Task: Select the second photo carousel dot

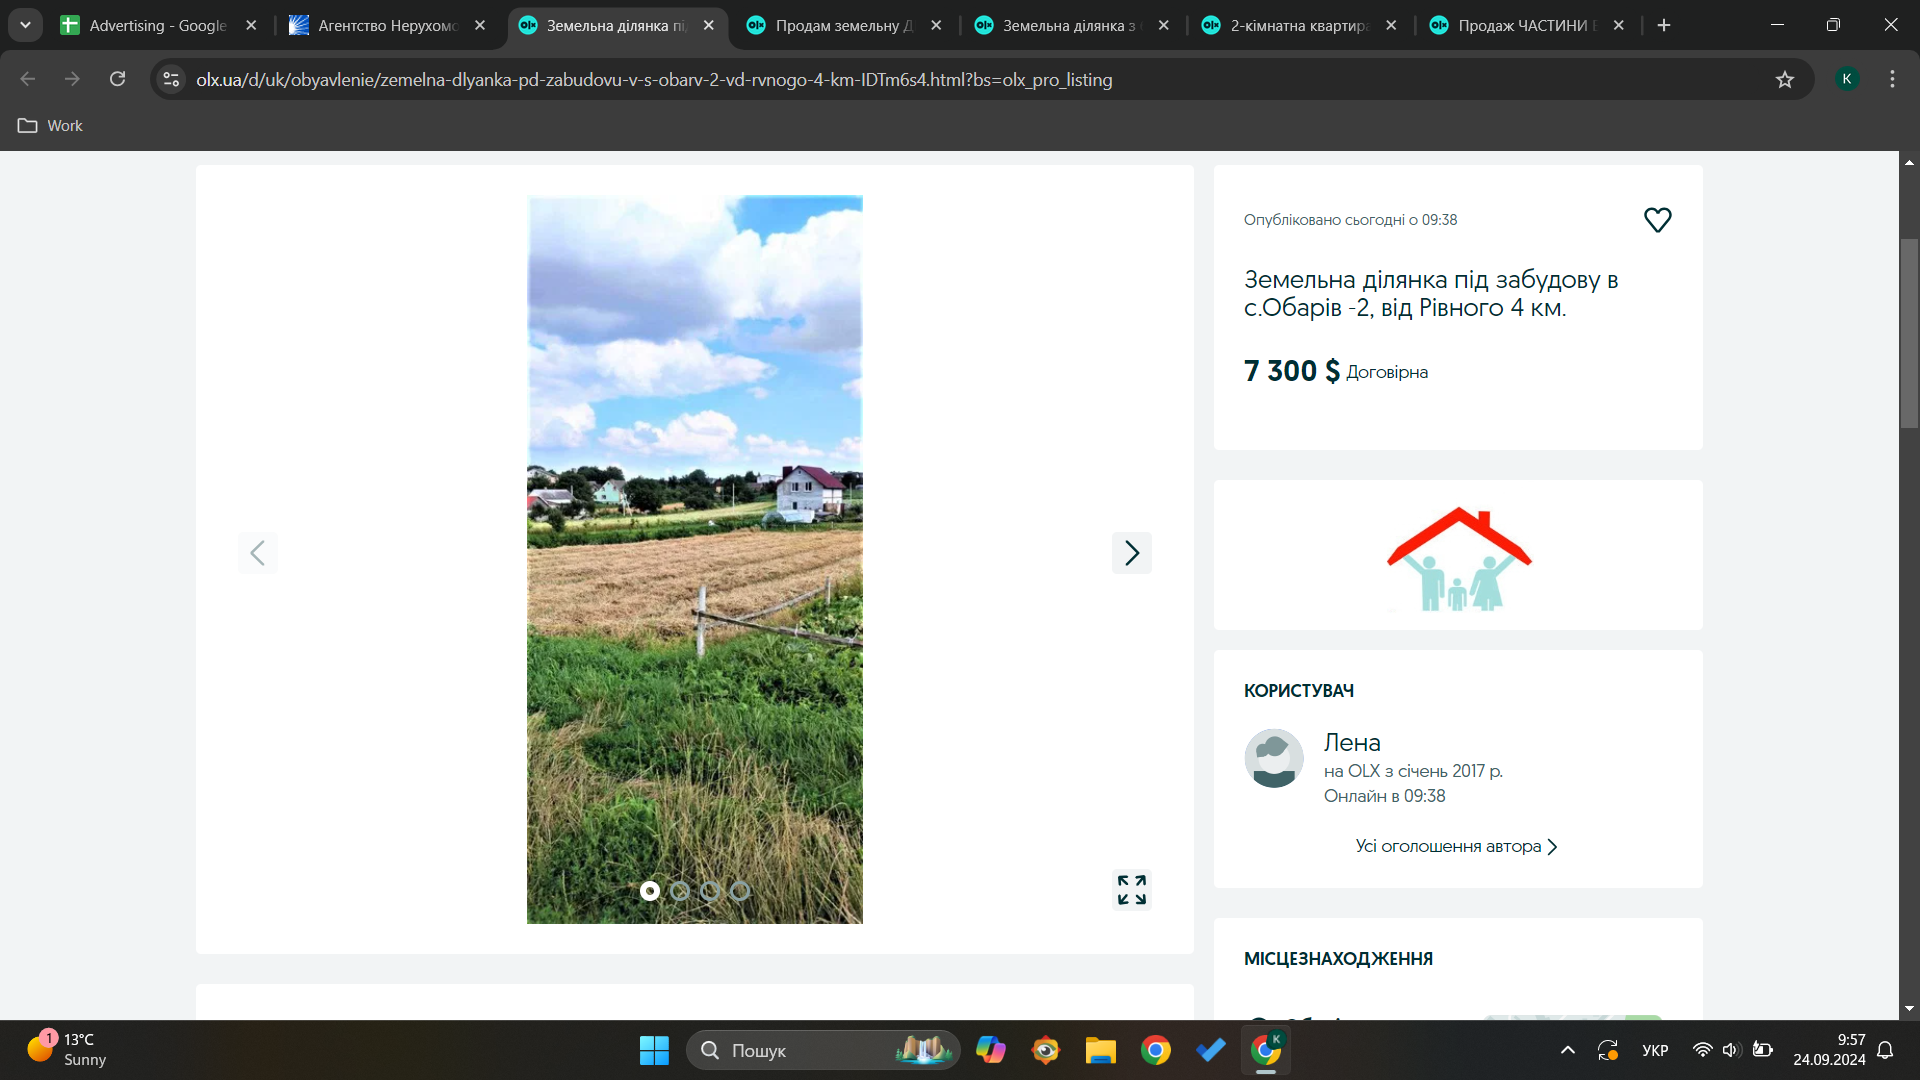Action: [680, 891]
